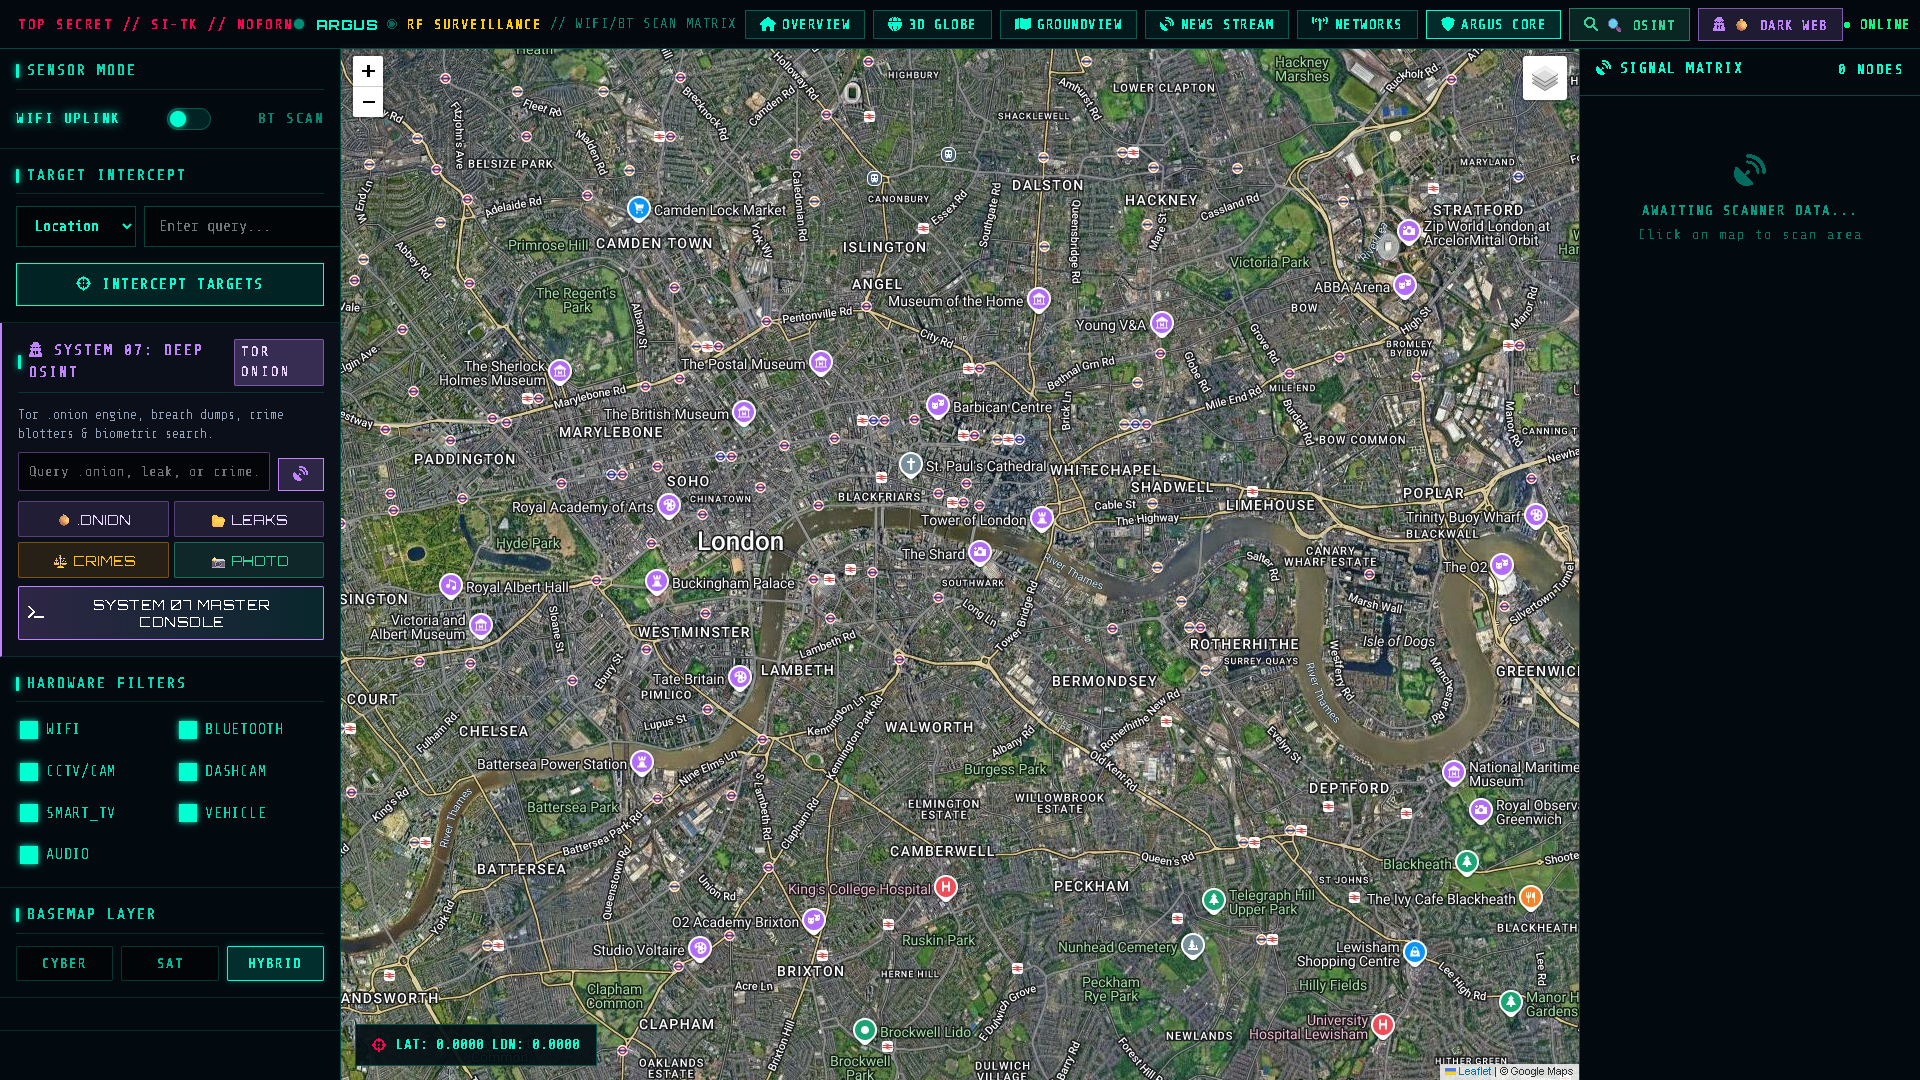Screen dimensions: 1920x1080
Task: Click the Intercept Targets button
Action: (x=170, y=285)
